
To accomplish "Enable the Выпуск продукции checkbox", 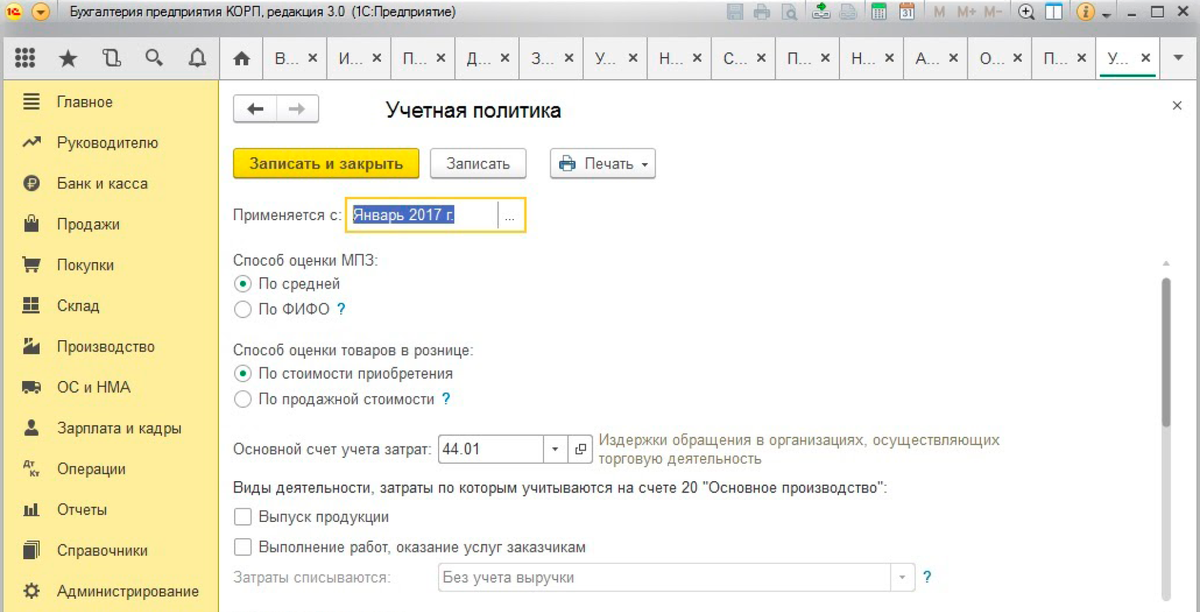I will [x=242, y=517].
